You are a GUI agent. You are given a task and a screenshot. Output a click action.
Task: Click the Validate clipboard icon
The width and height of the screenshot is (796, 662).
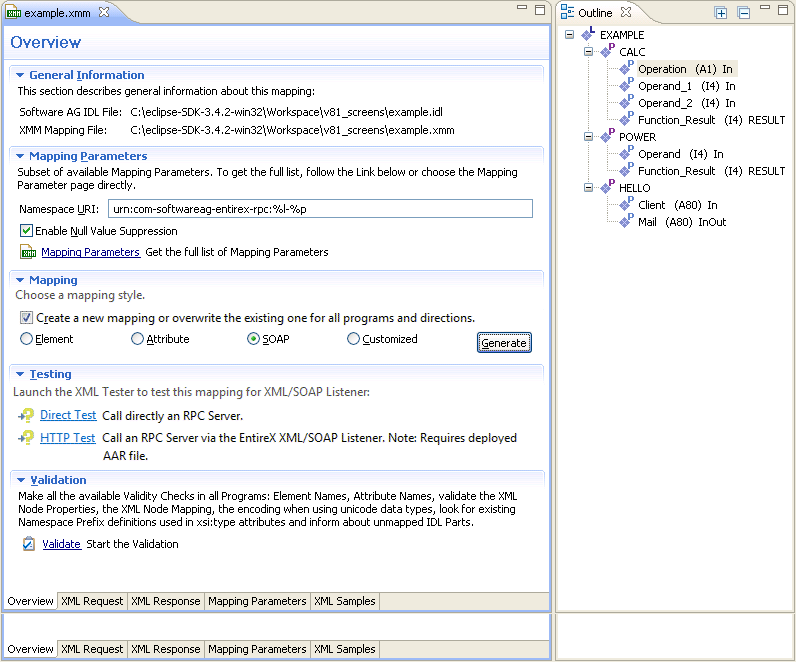pos(28,544)
